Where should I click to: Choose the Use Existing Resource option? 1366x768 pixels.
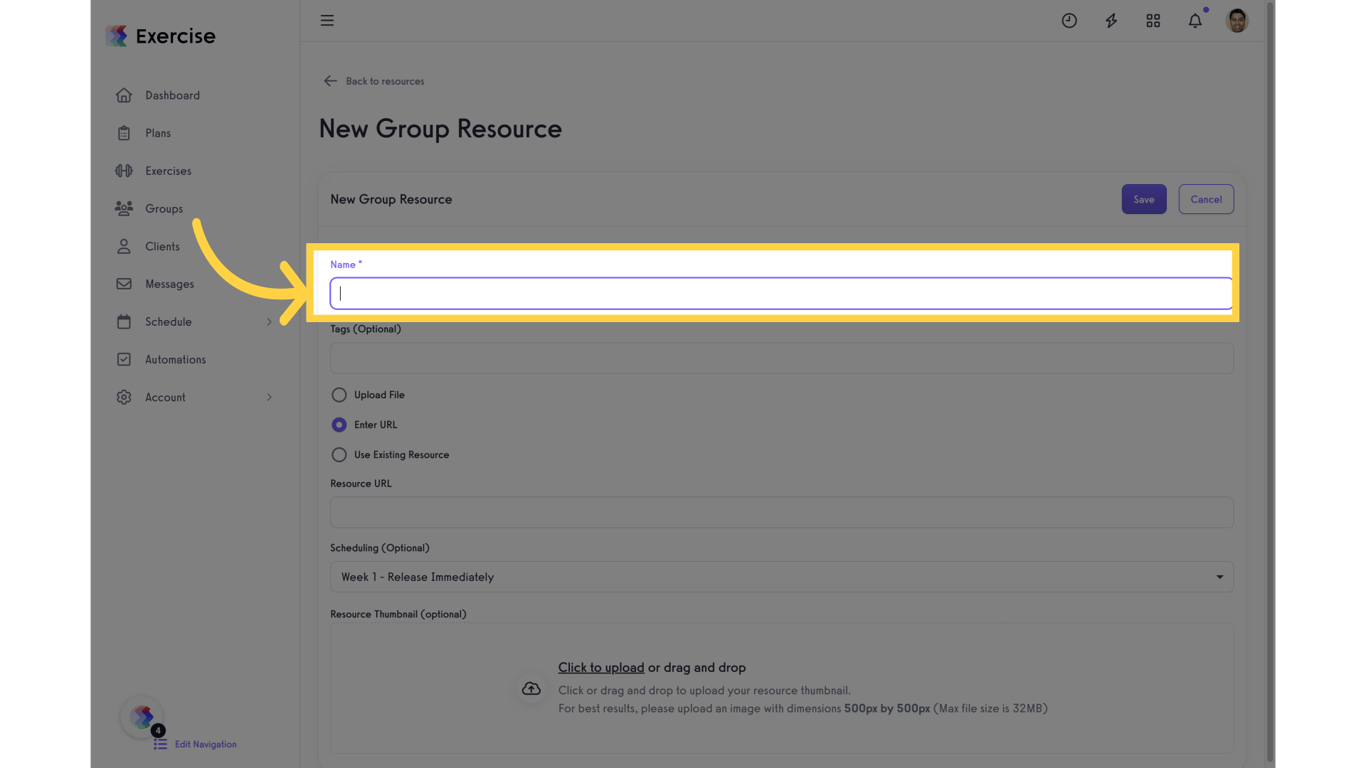click(339, 455)
